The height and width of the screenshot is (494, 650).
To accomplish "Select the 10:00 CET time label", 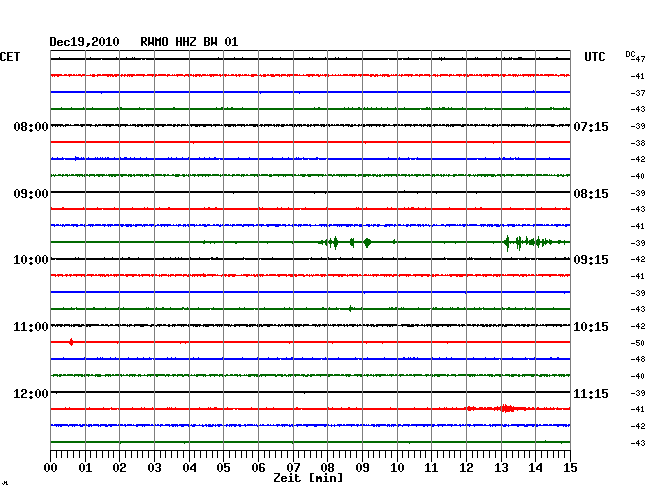I will pos(31,260).
